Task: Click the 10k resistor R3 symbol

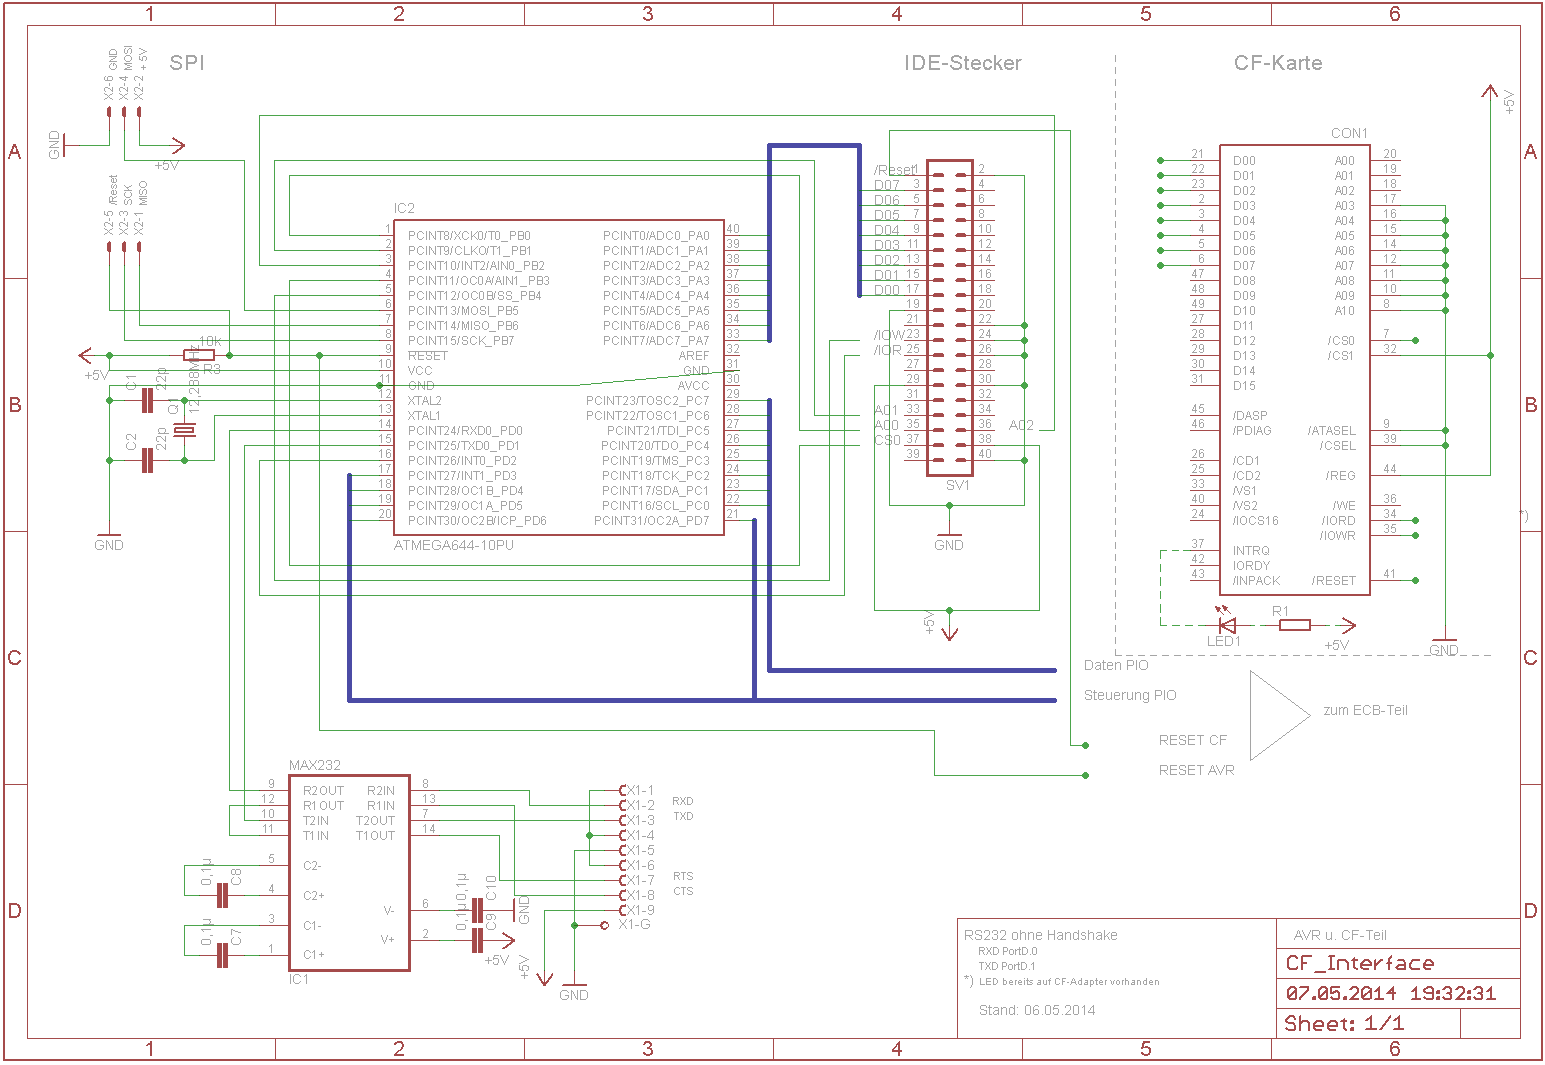Action: [199, 355]
